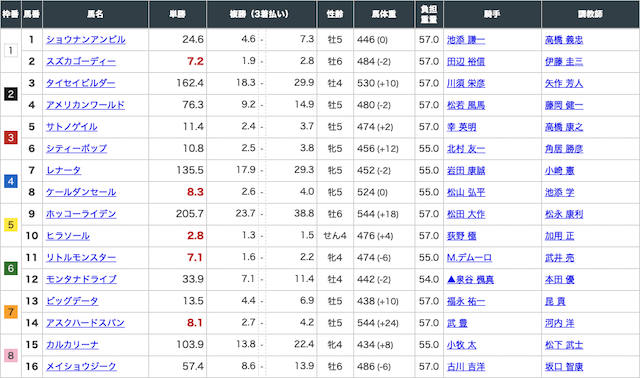Screen dimensions: 640x378
Task: Open horse シティーポップ link
Action: point(76,149)
